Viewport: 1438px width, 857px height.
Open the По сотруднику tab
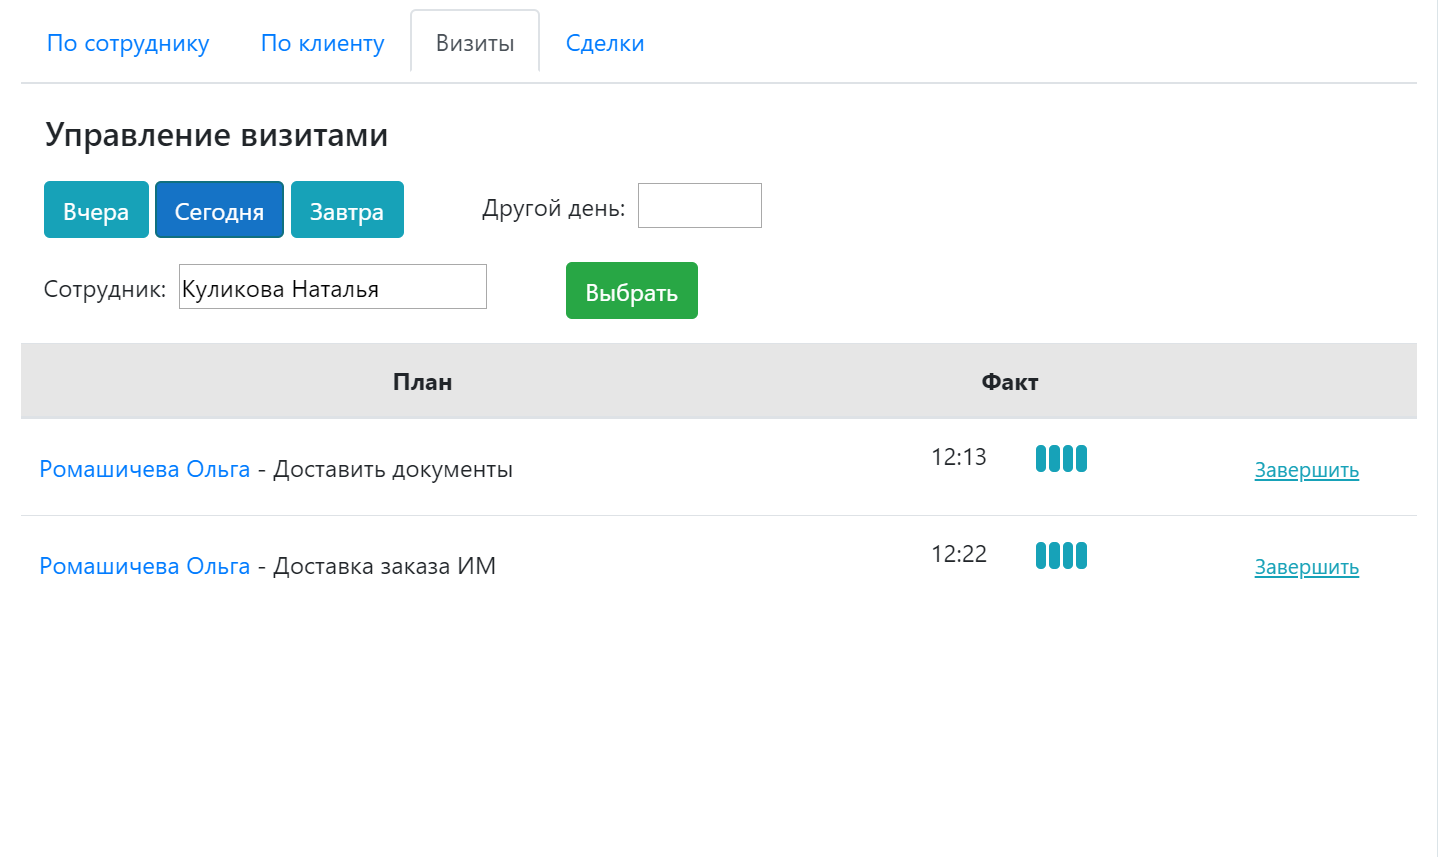point(128,44)
